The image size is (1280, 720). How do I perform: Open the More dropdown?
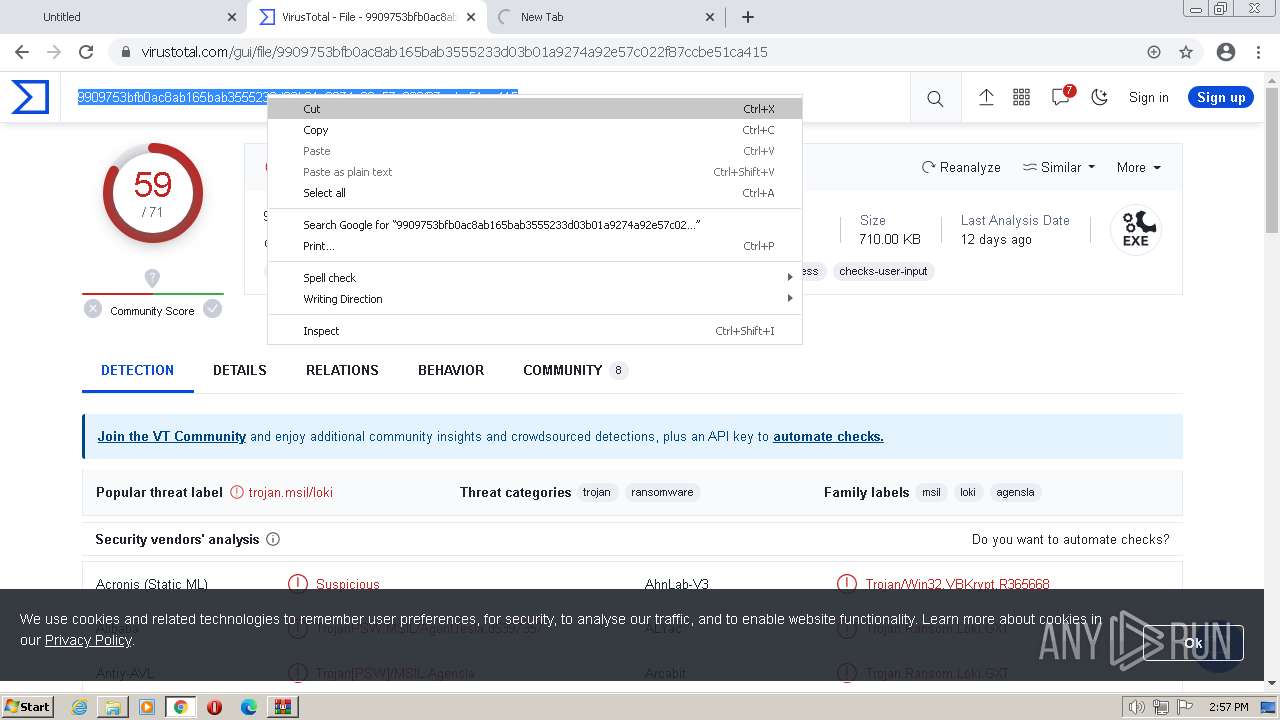click(x=1138, y=167)
